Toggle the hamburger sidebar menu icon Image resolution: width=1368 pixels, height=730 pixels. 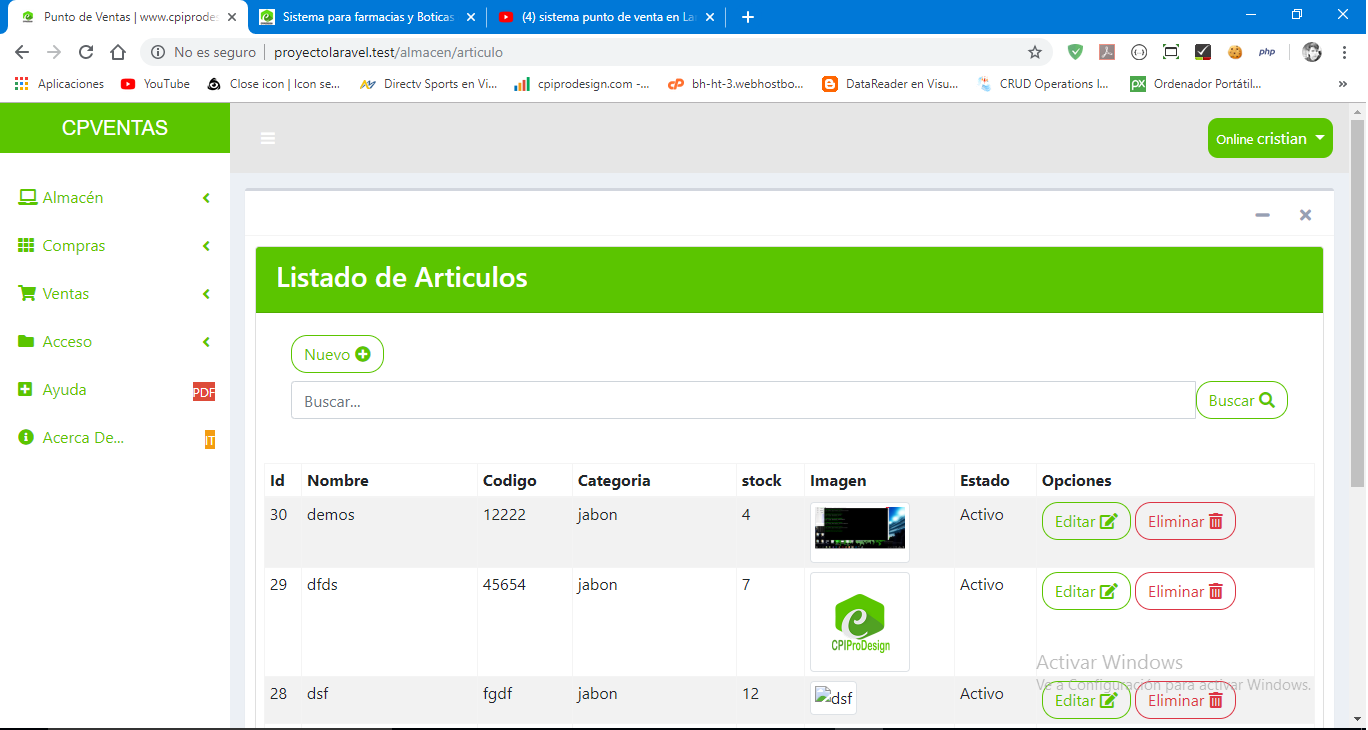pos(268,139)
